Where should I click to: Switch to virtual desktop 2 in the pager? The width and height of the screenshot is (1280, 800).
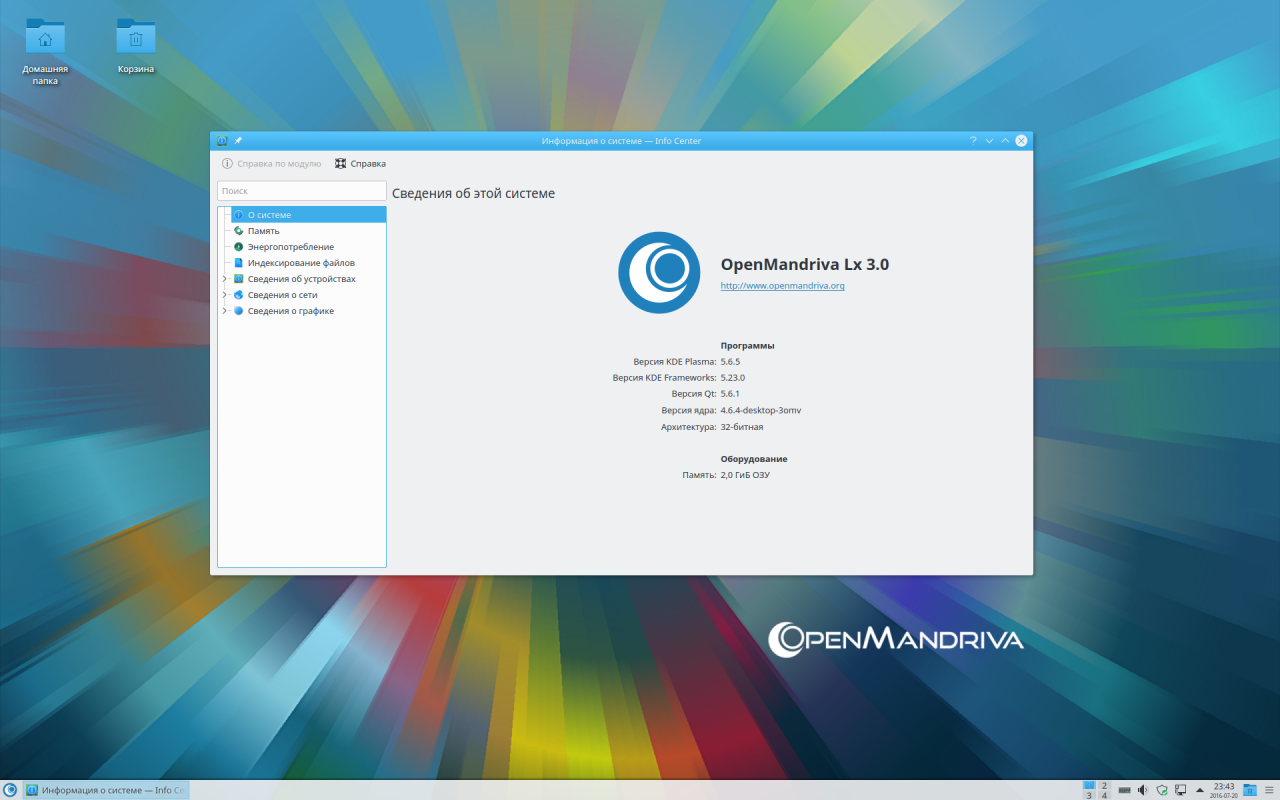point(1104,786)
